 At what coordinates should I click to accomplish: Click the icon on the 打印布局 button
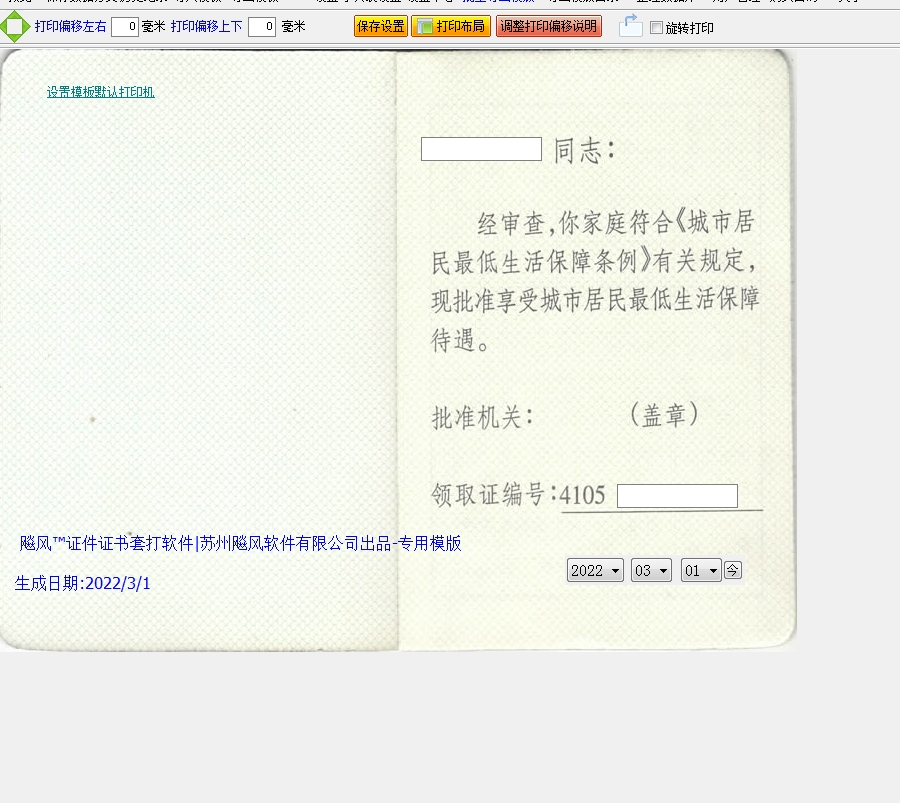point(424,27)
